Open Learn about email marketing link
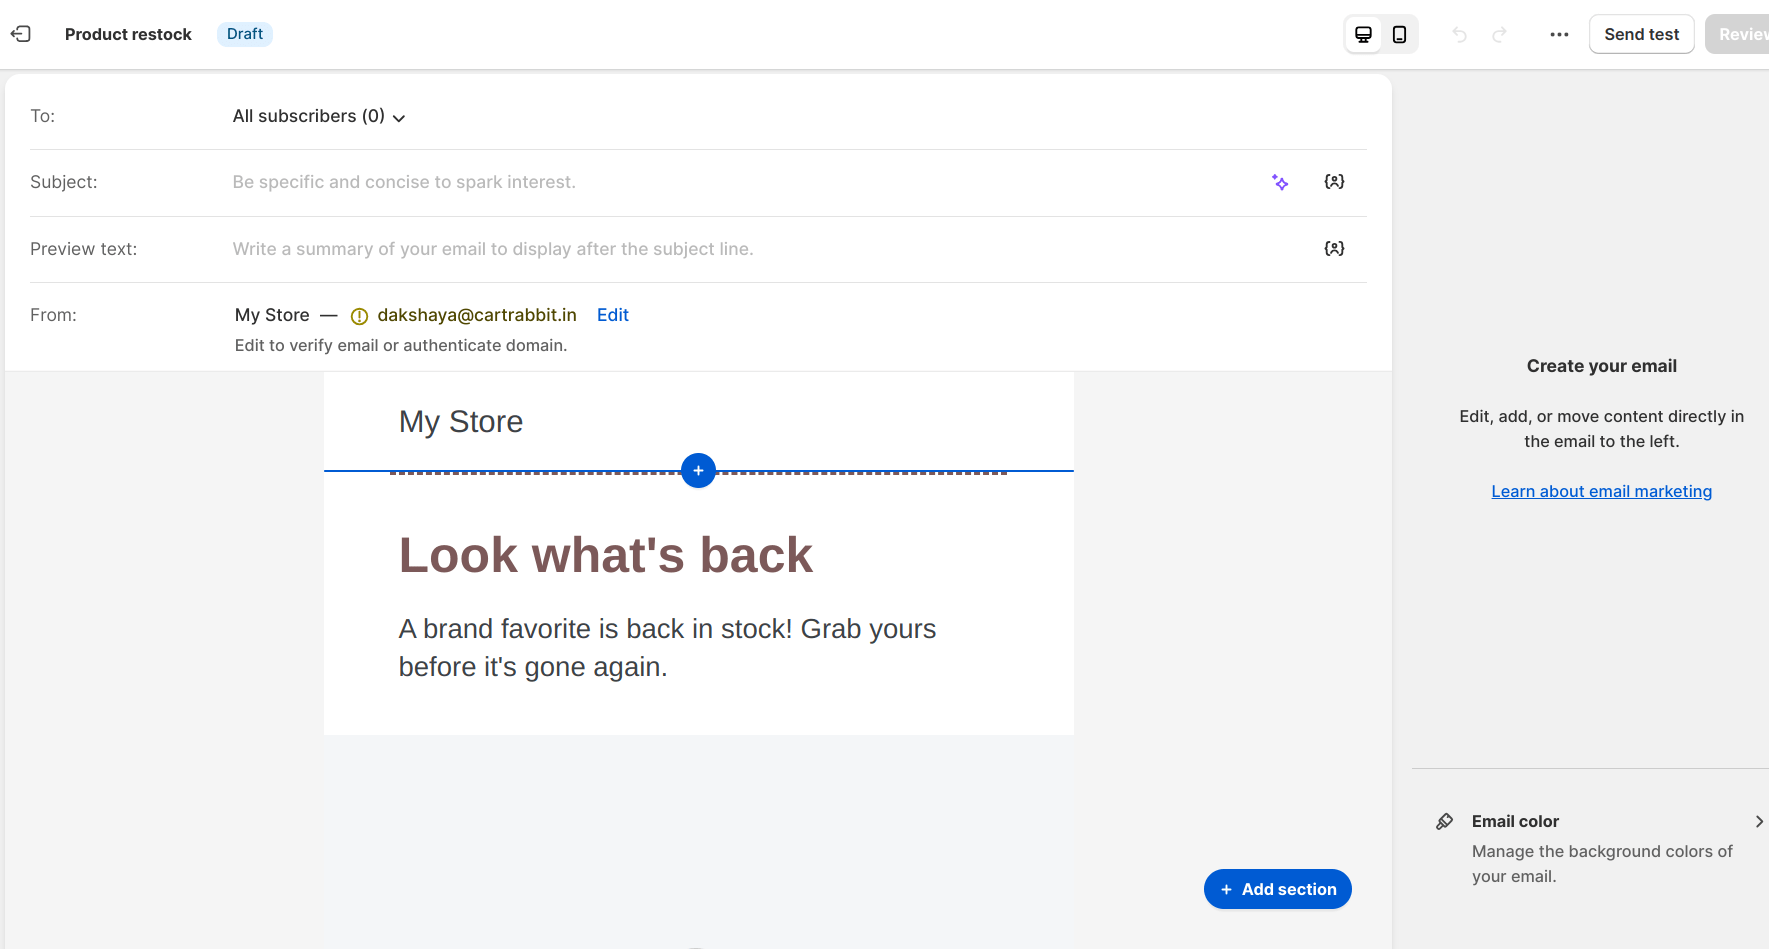 pyautogui.click(x=1601, y=491)
